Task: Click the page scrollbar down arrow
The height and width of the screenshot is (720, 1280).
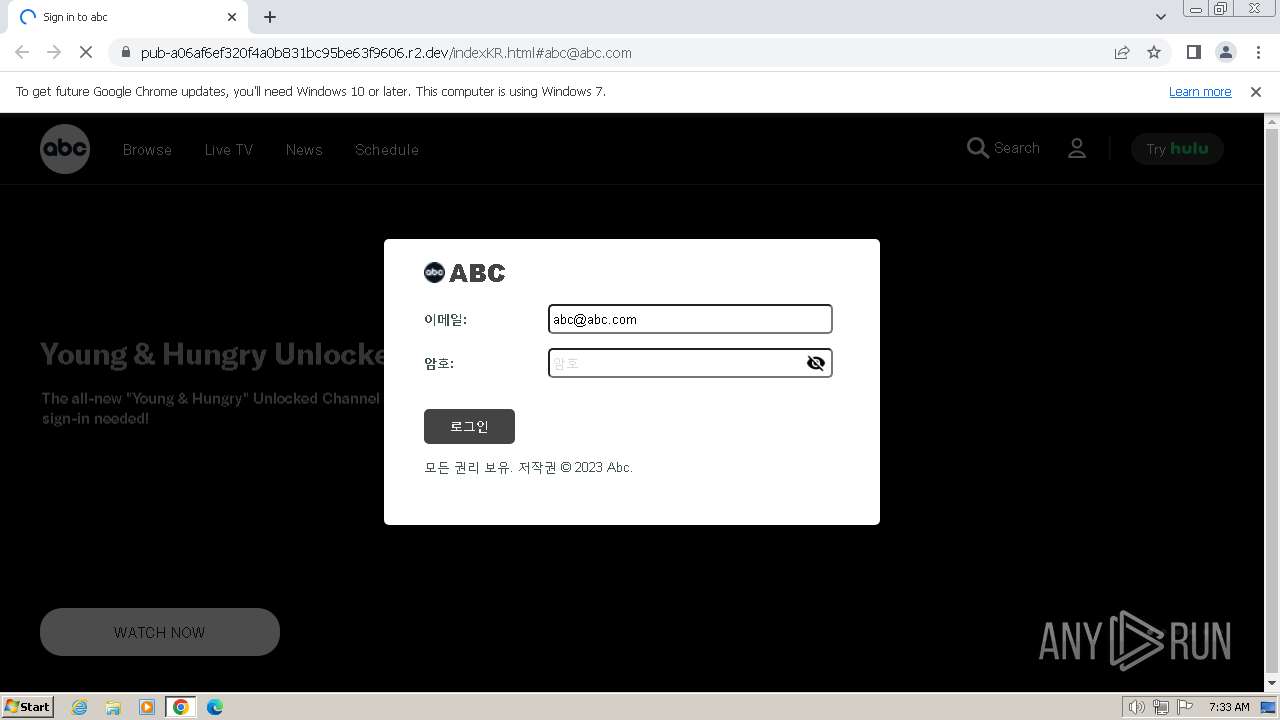Action: pos(1272,683)
